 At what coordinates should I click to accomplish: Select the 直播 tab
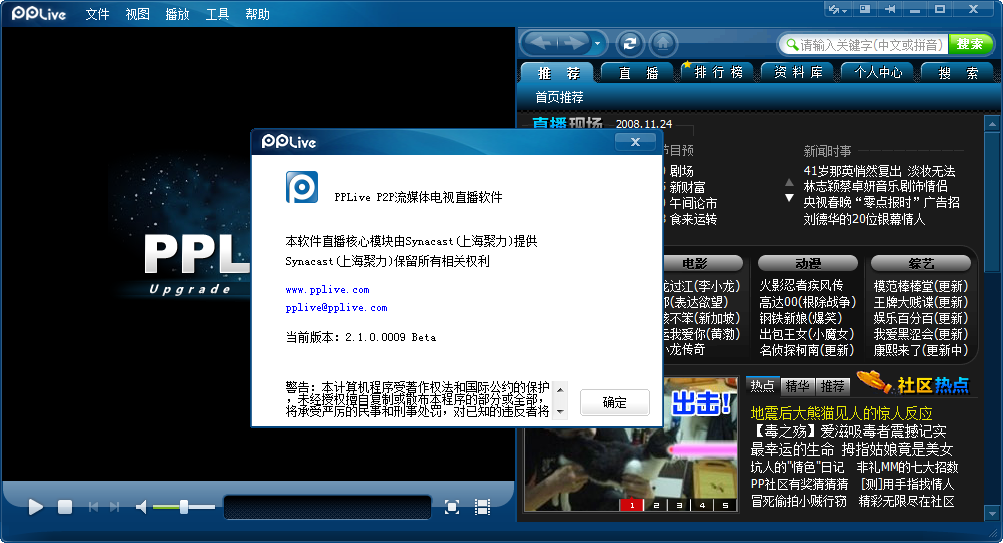(637, 73)
